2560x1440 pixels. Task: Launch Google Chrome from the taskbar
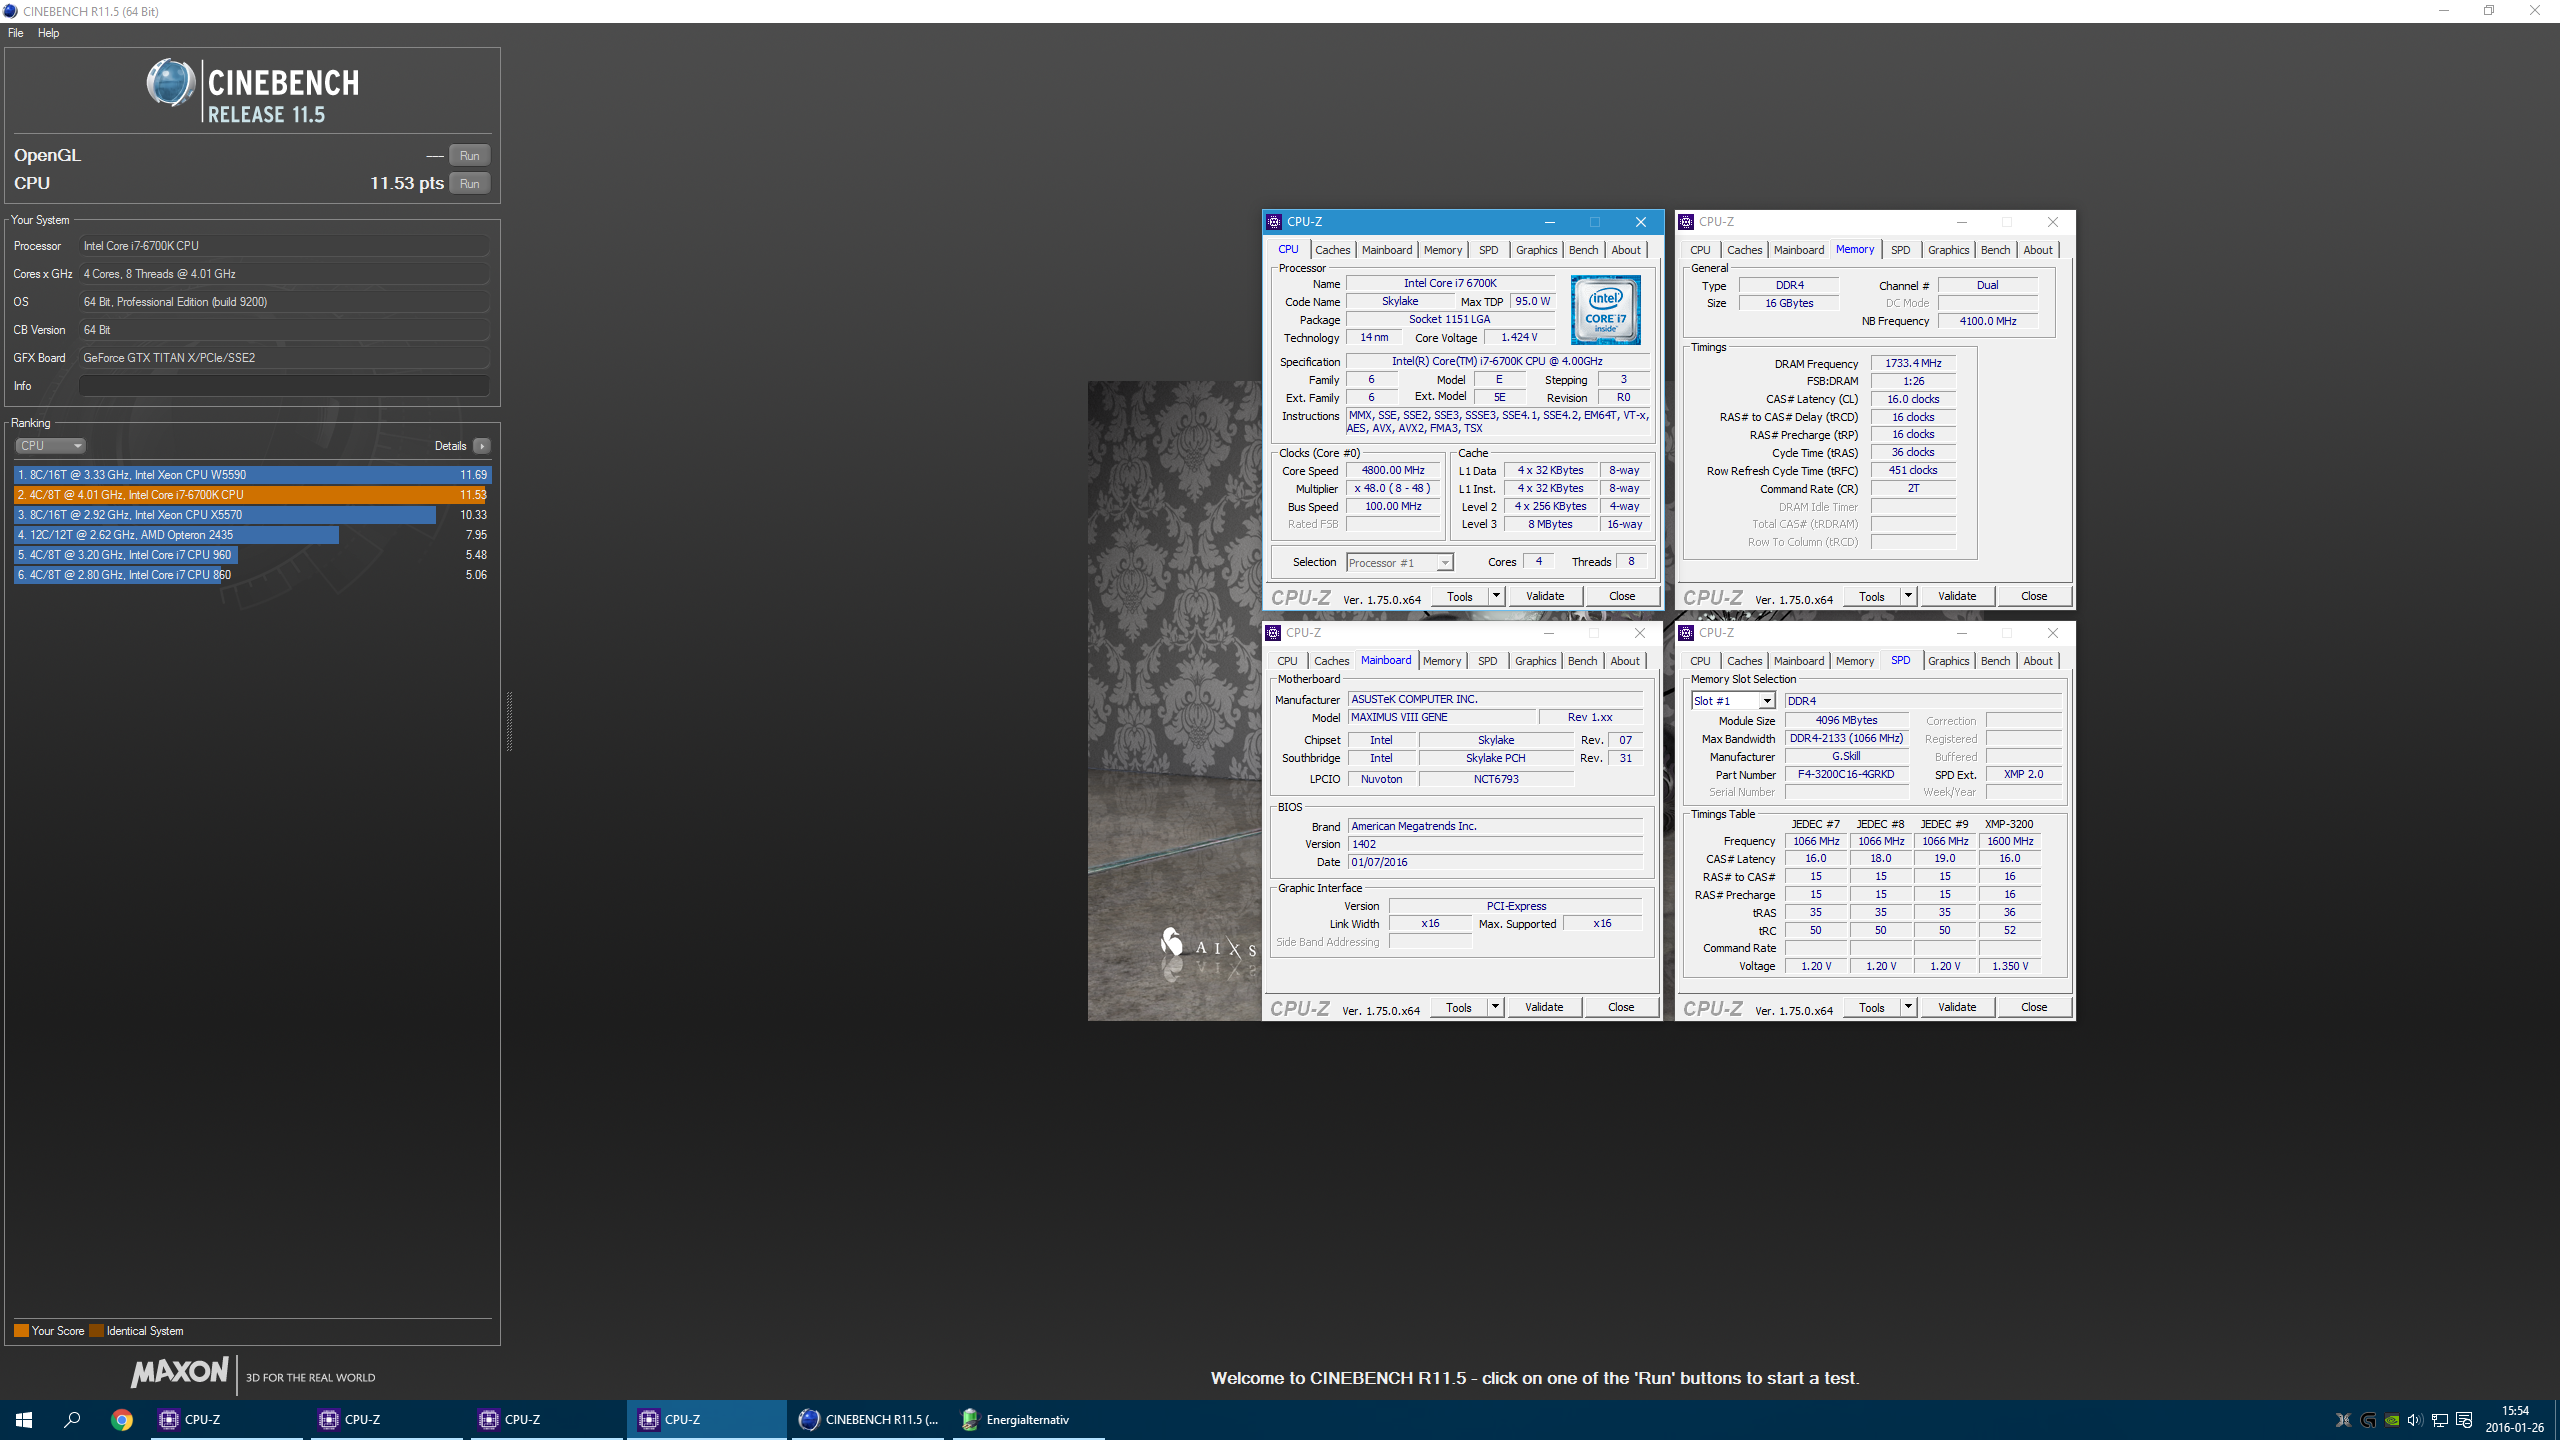click(121, 1419)
